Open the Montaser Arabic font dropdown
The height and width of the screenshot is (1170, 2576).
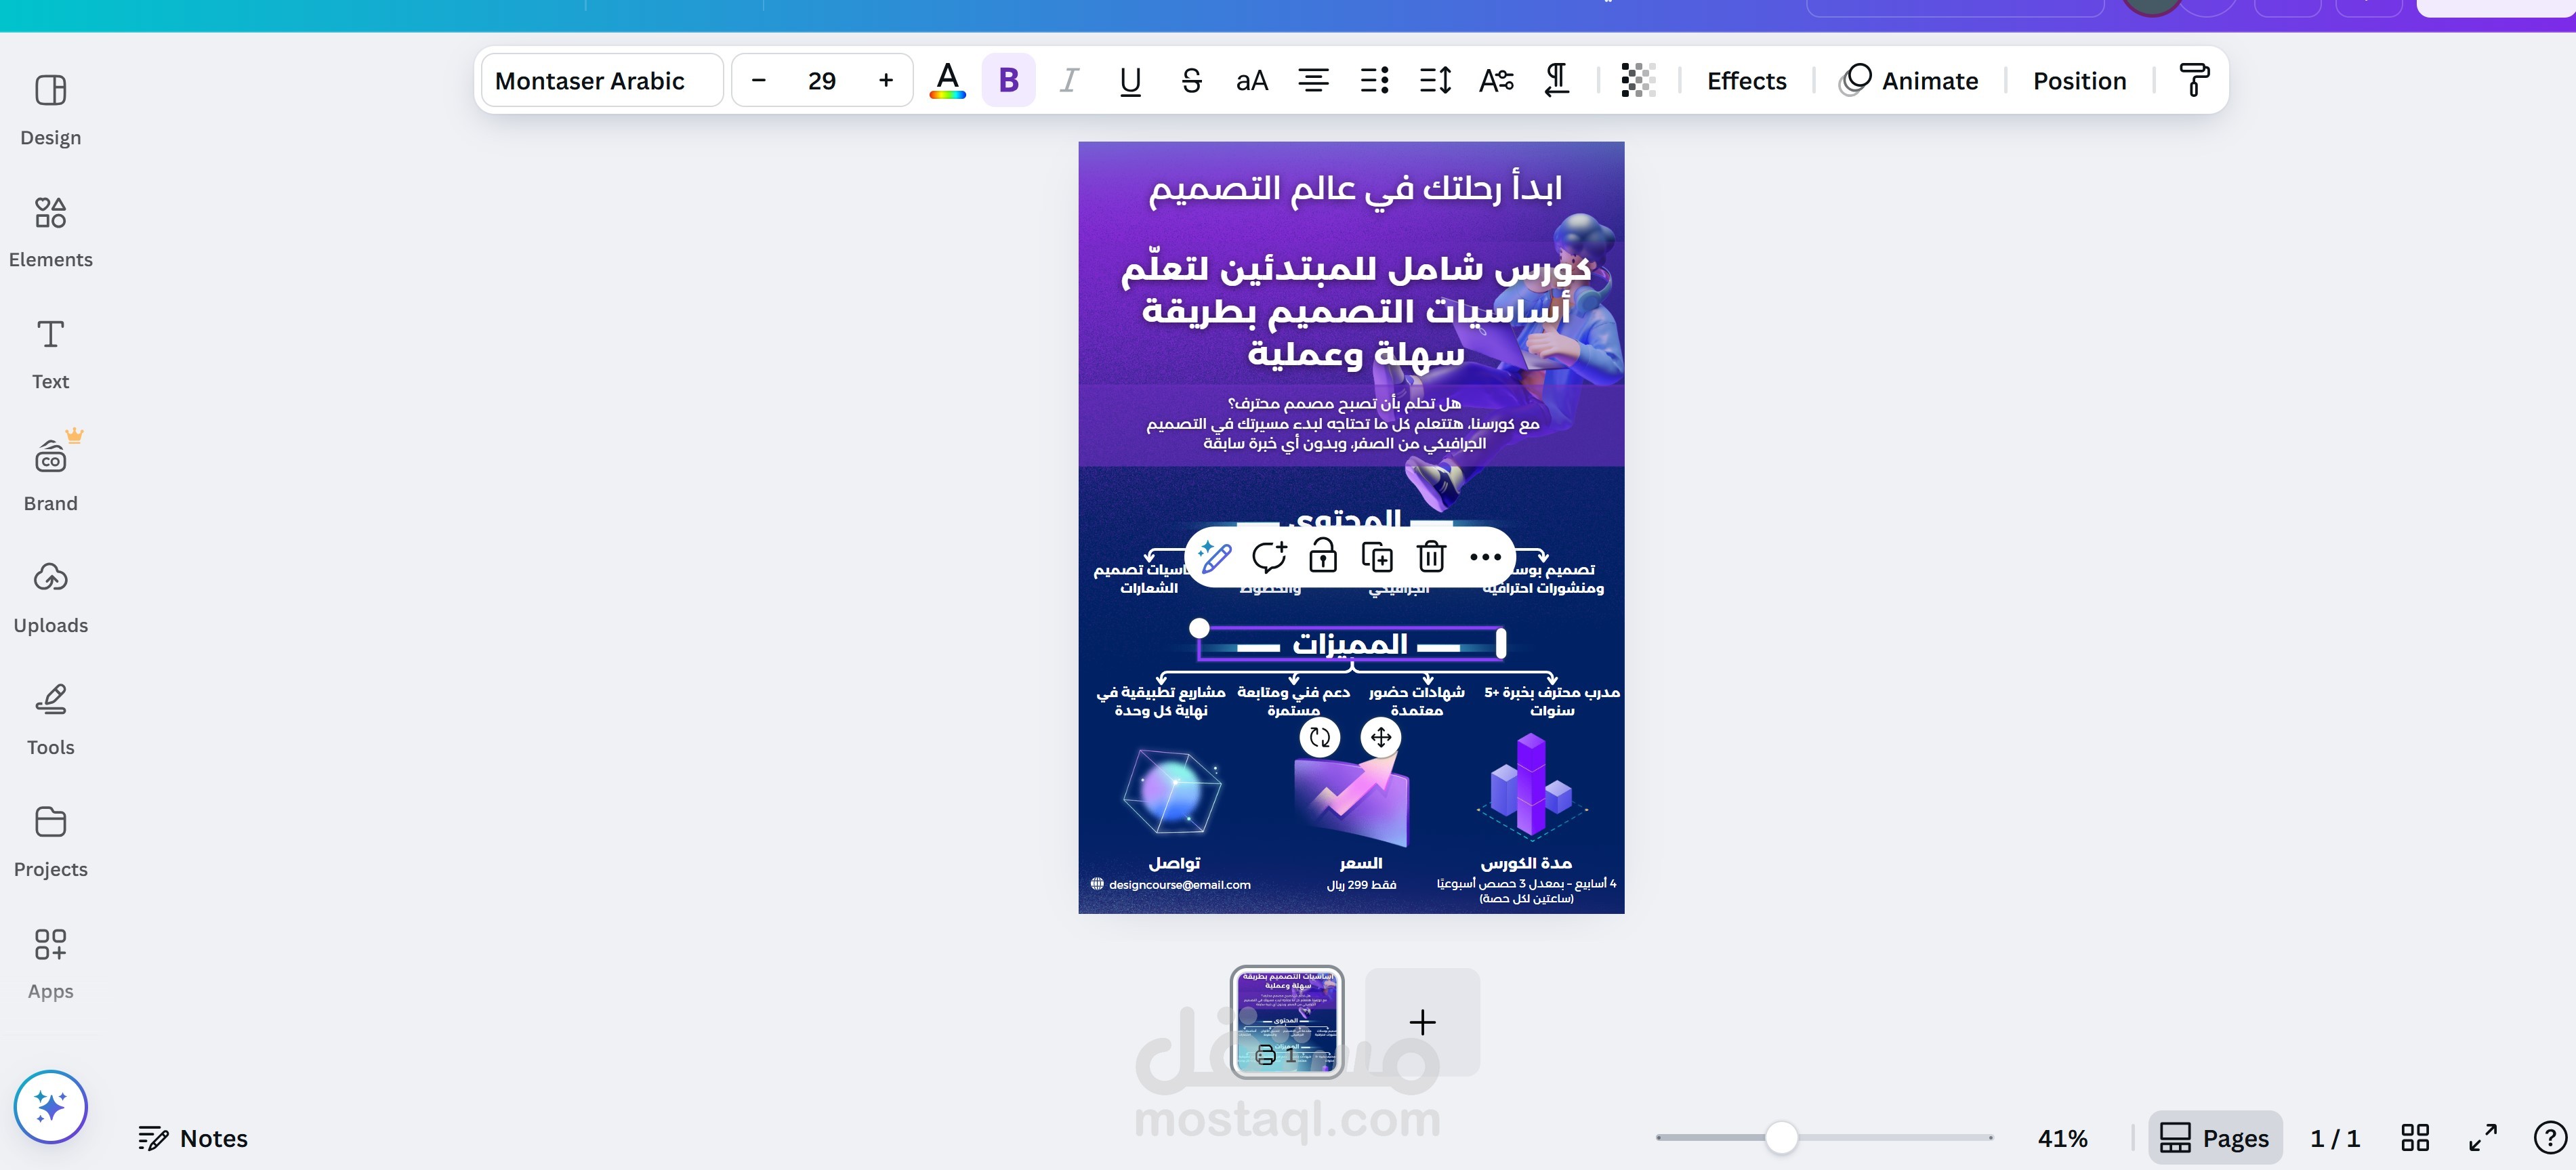point(602,80)
